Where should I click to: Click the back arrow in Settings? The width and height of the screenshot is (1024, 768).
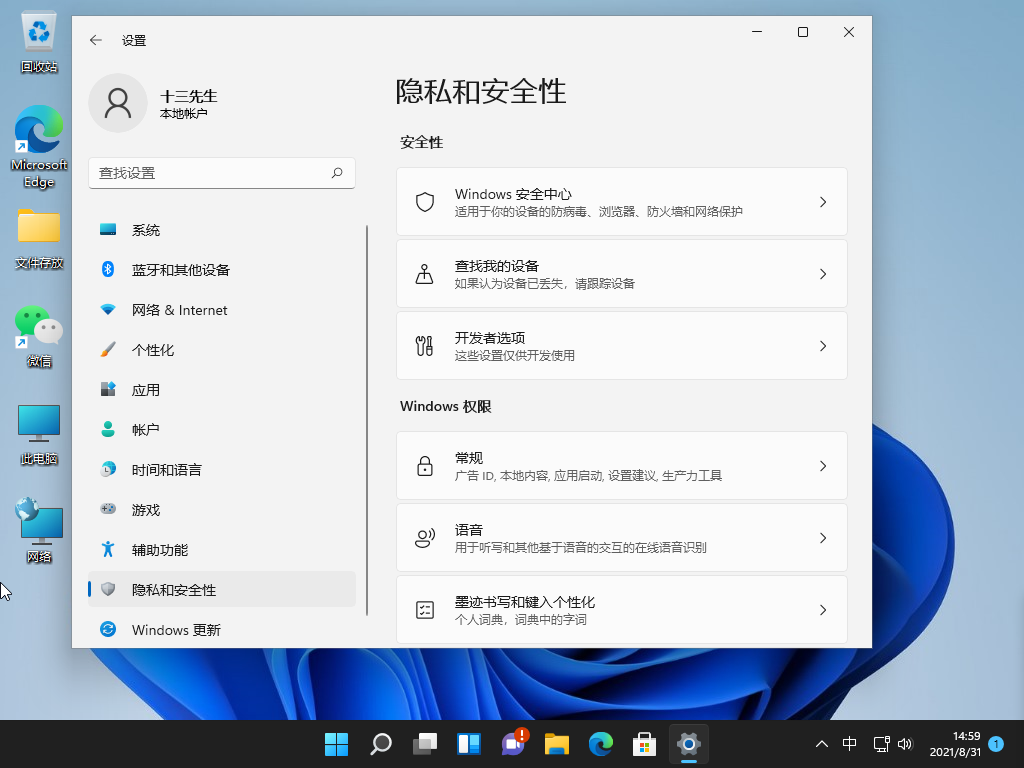(95, 40)
